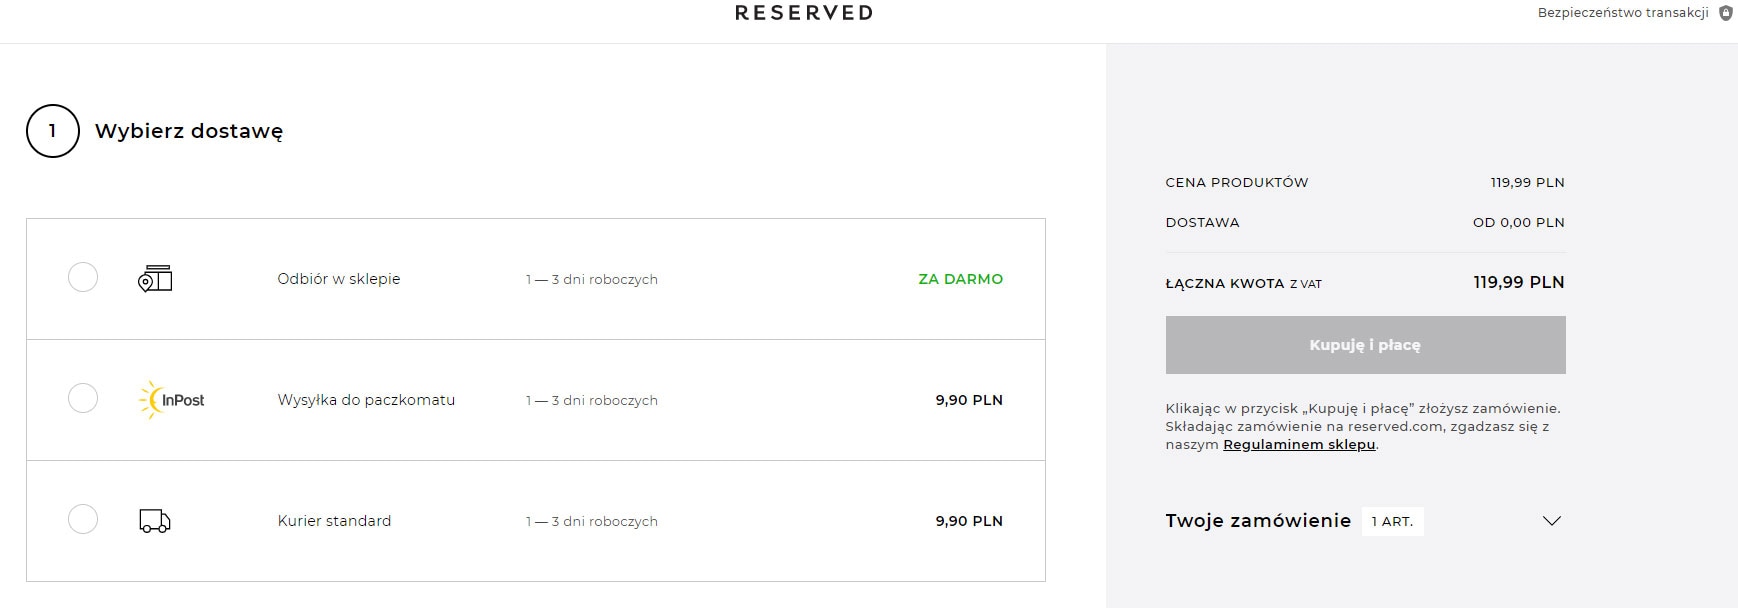Select the Odbiór w sklepie radio button
This screenshot has height=608, width=1738.
click(x=83, y=277)
